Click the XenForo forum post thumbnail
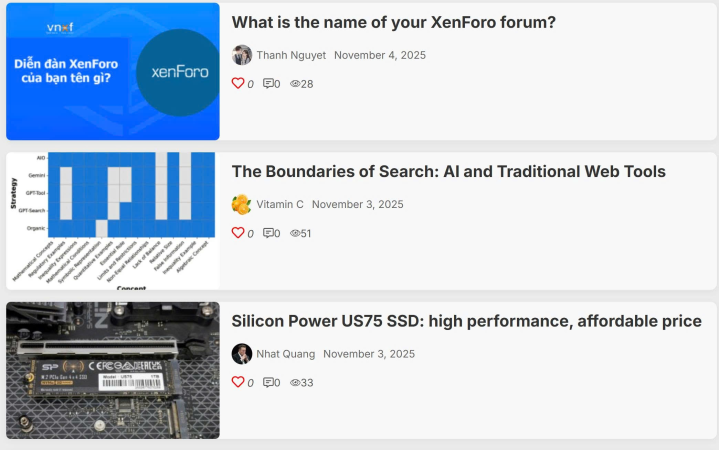This screenshot has height=450, width=719. click(113, 71)
